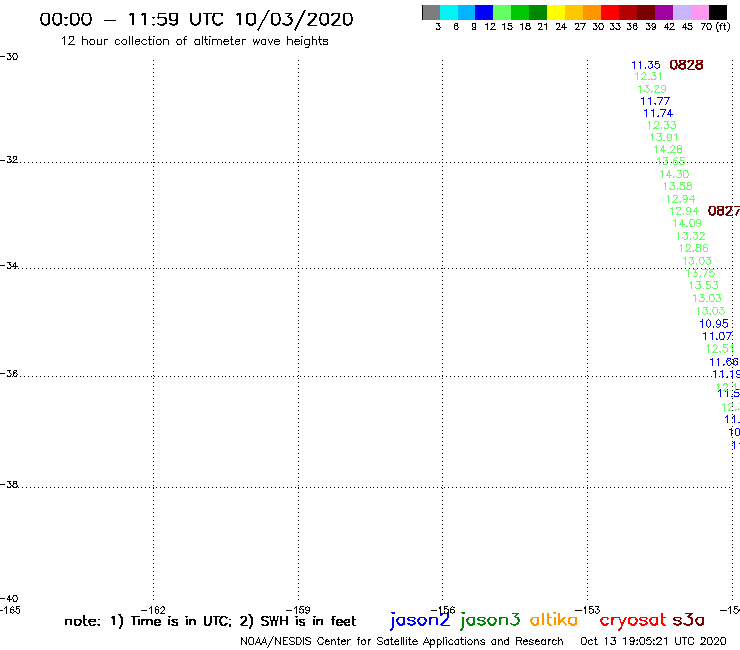Click the longitude axis label -162
The width and height of the screenshot is (740, 650).
[x=153, y=610]
